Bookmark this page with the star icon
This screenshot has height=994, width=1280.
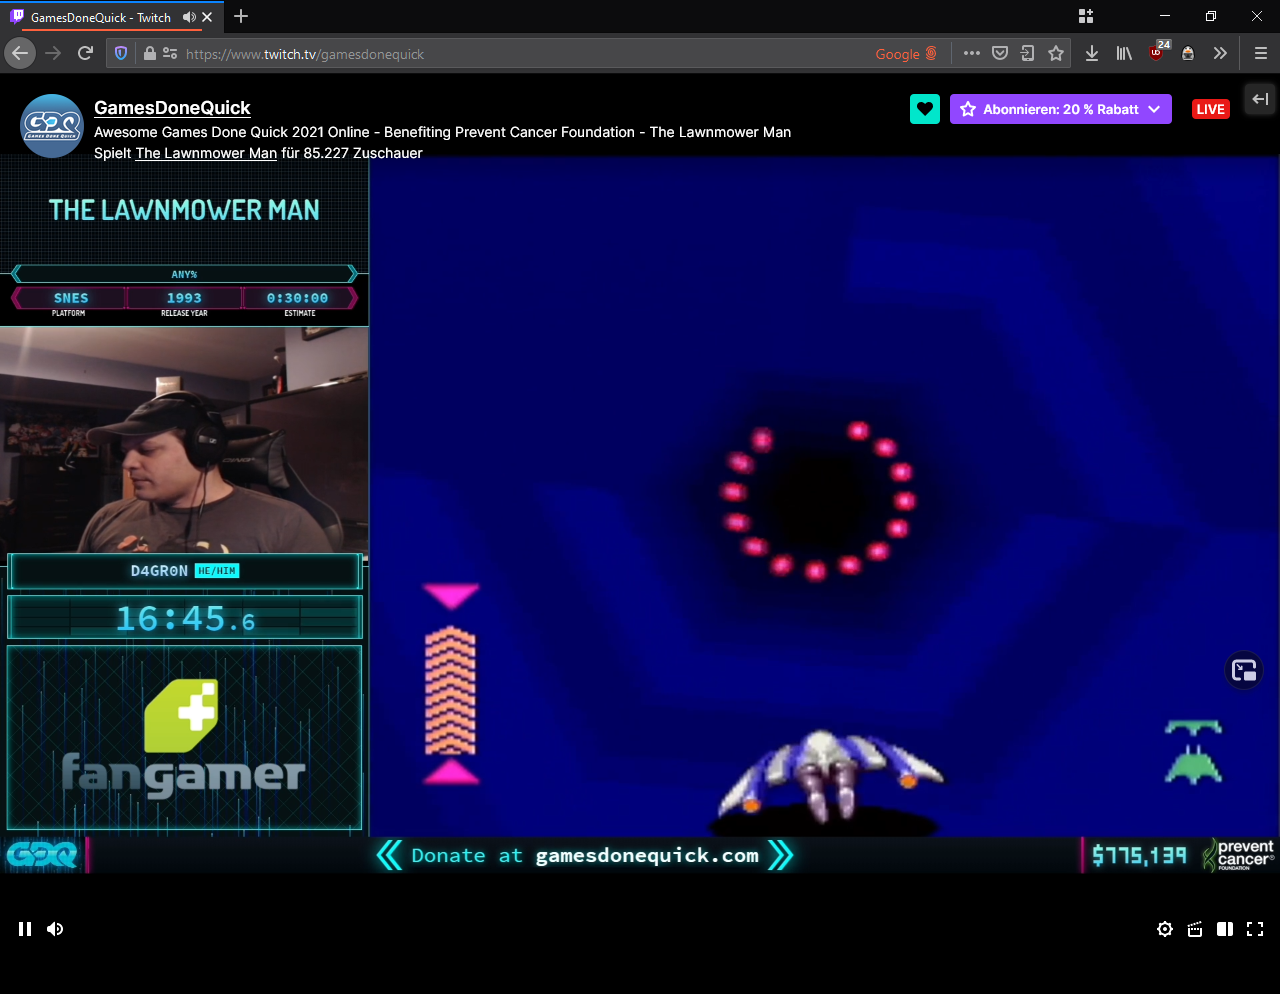pyautogui.click(x=1056, y=54)
